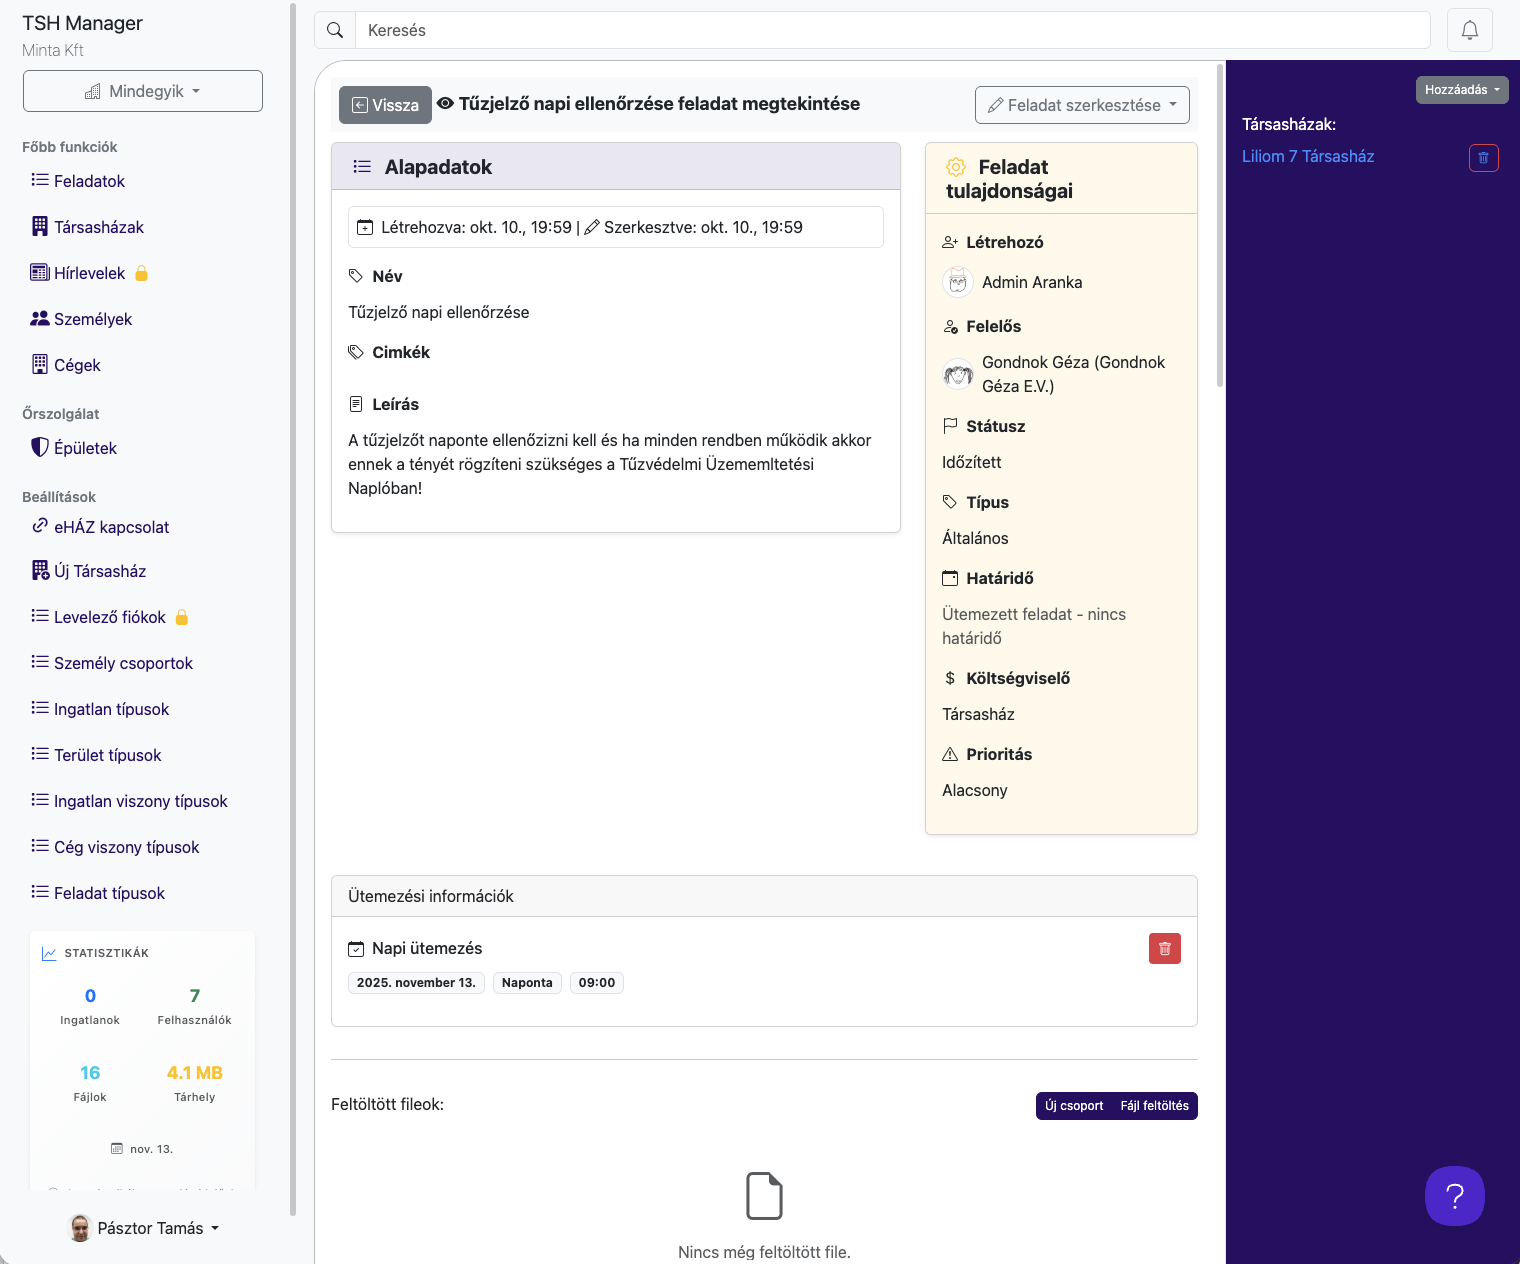
Task: Click Gondnok Géza's avatar image
Action: [x=958, y=374]
